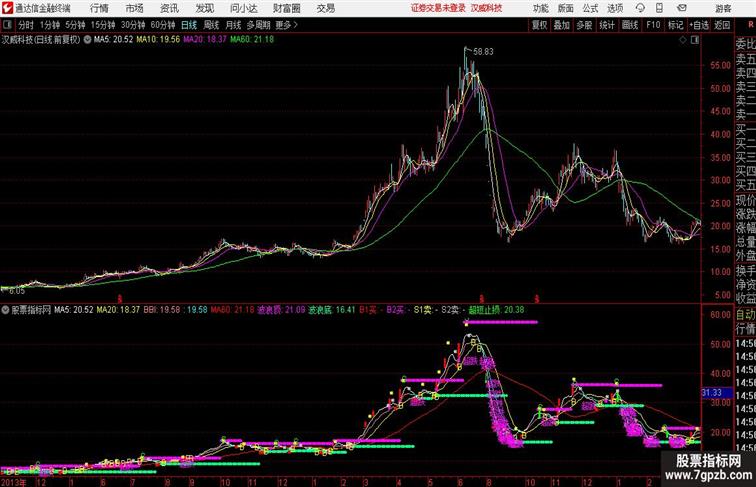Click the 标记 mark button

[x=675, y=25]
